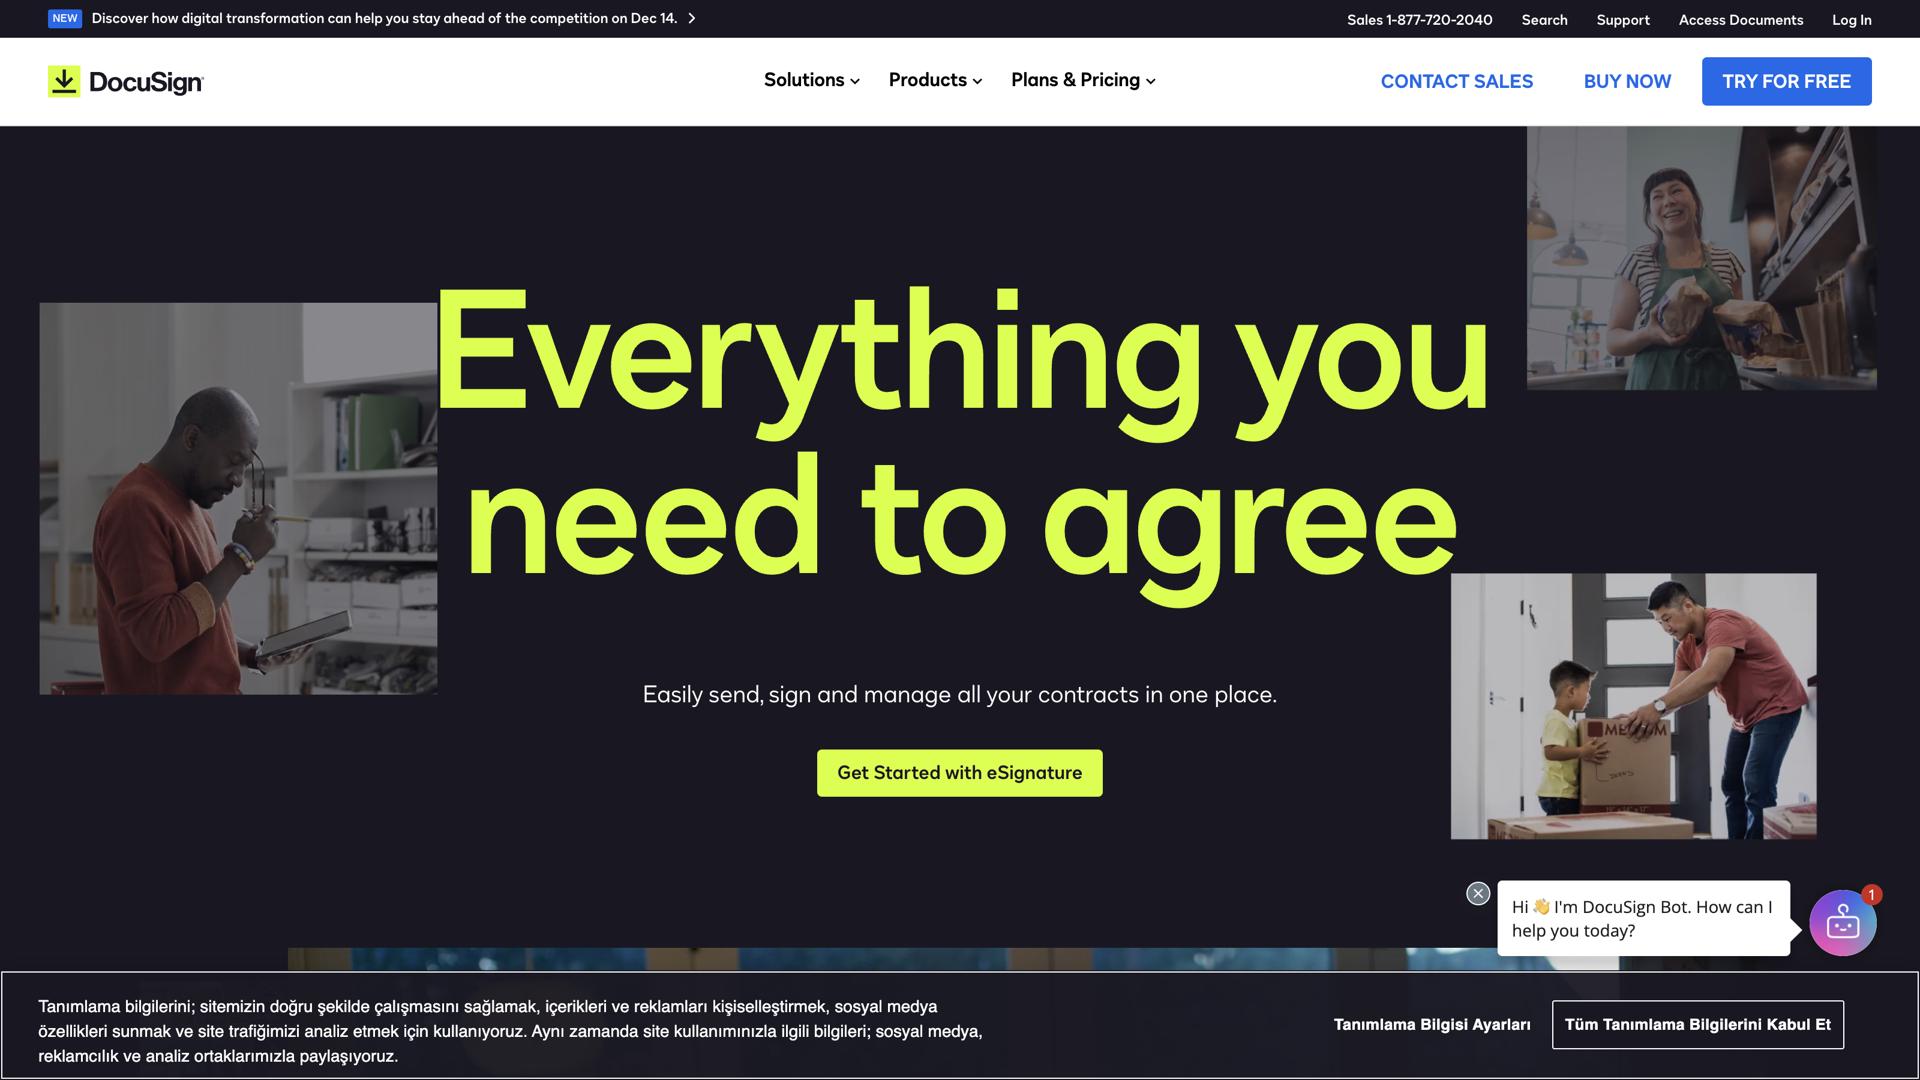Open CONTACT SALES
The height and width of the screenshot is (1080, 1920).
[1456, 81]
